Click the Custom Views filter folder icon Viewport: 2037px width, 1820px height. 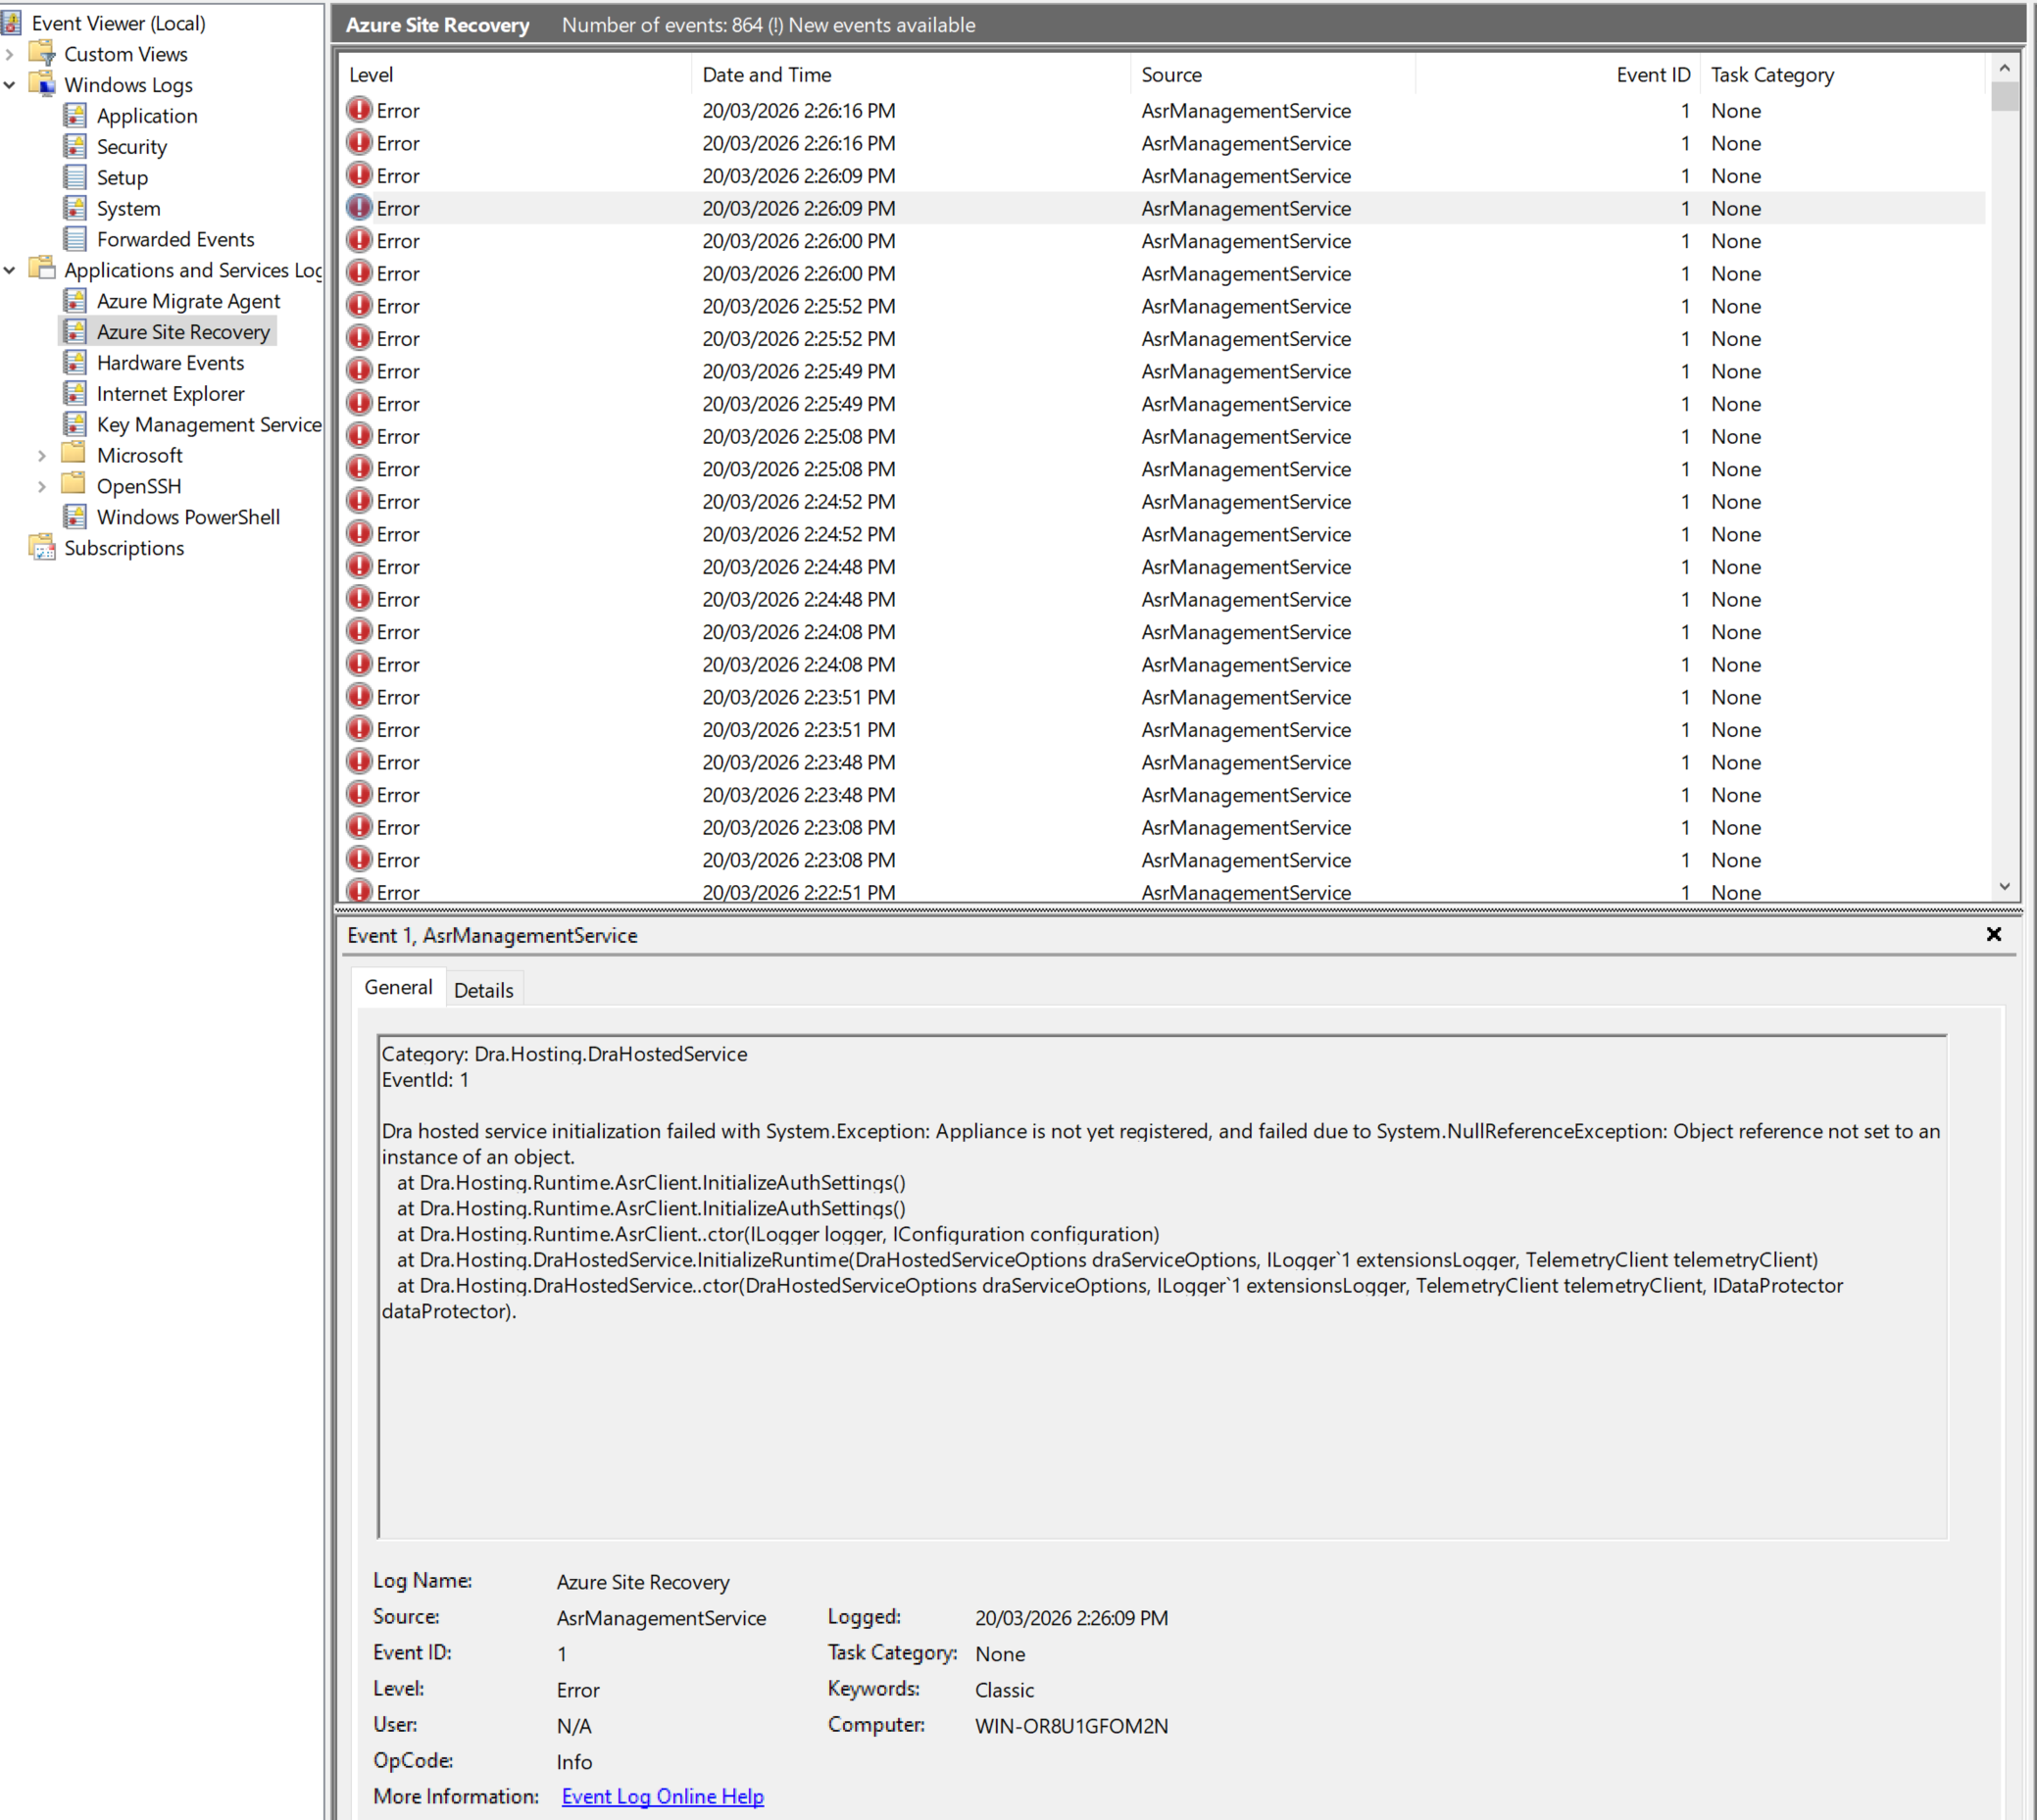coord(42,53)
